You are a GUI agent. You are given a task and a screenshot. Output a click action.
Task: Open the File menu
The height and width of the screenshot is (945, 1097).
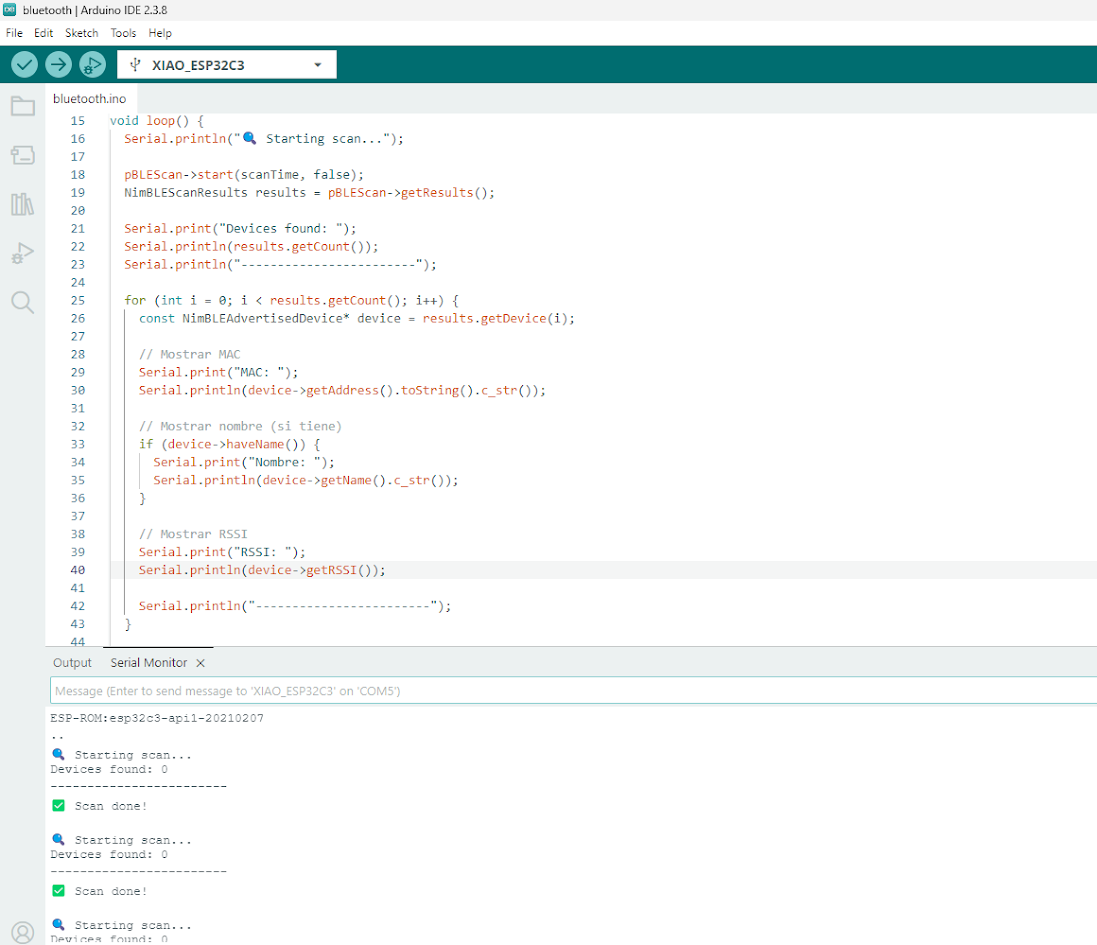(14, 33)
